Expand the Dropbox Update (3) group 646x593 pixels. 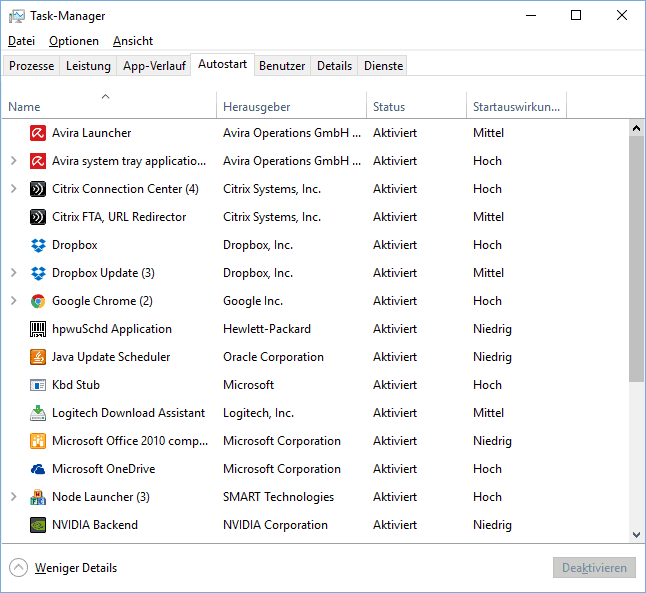pos(14,273)
